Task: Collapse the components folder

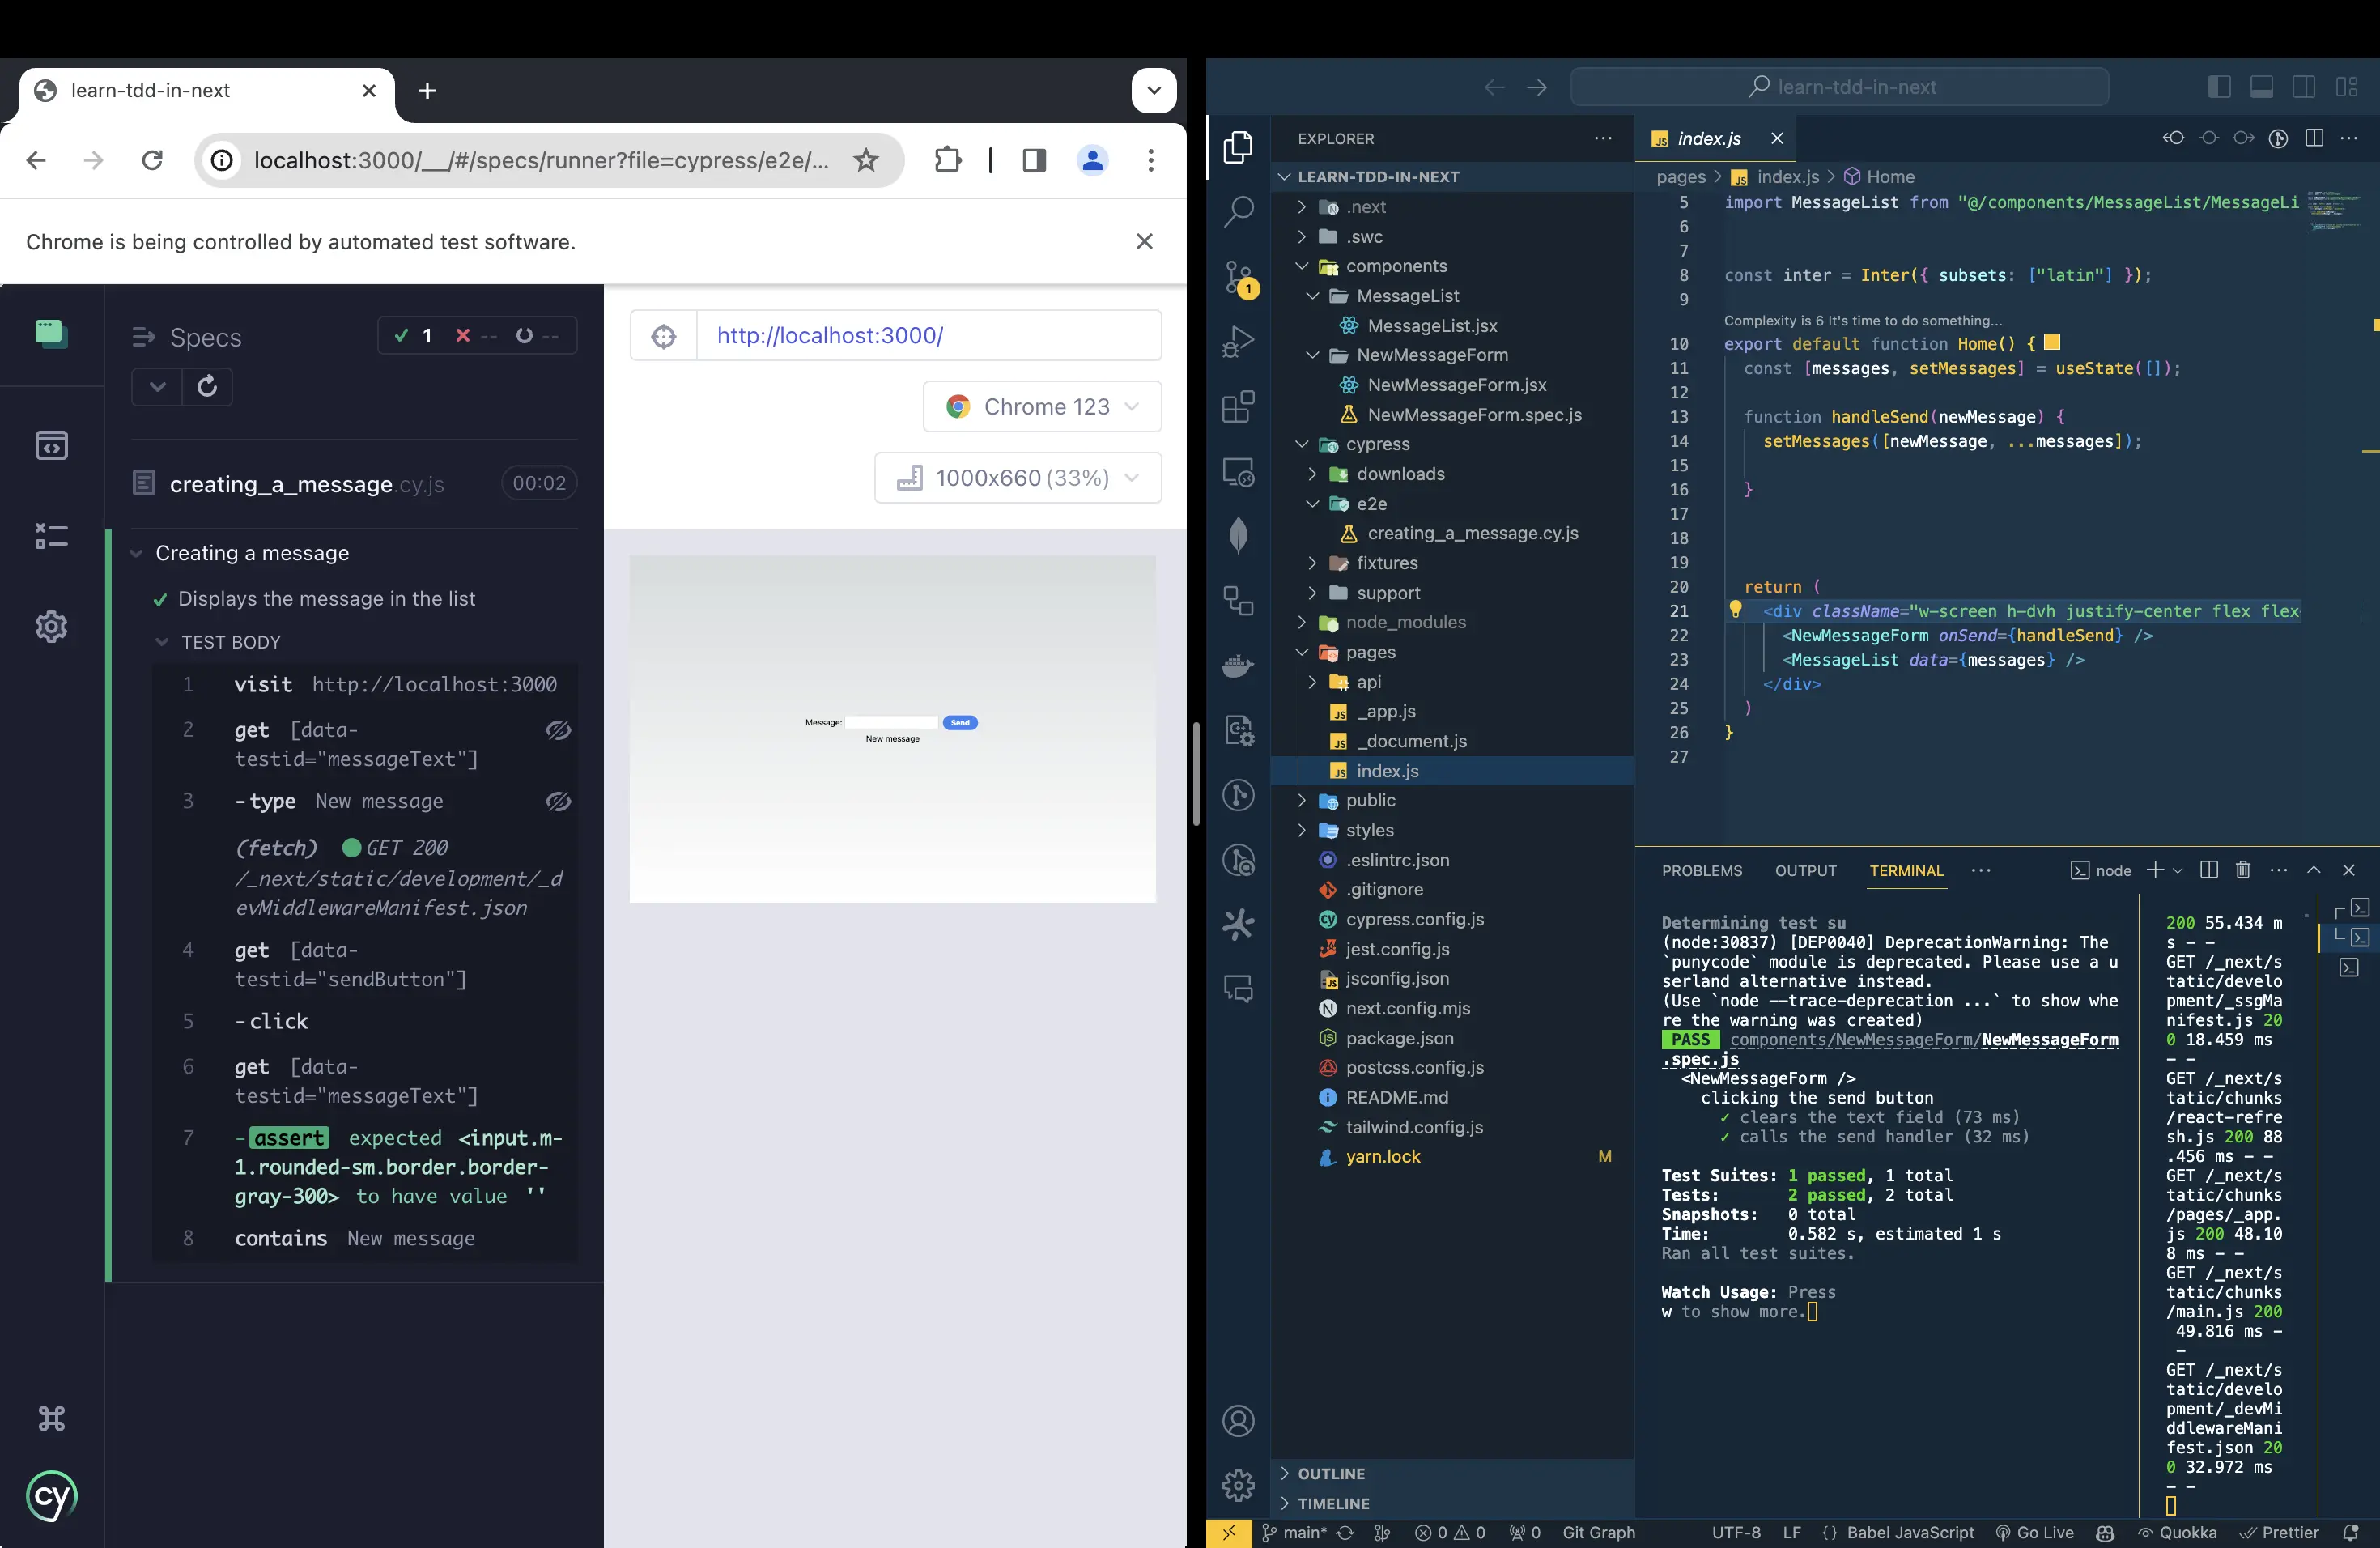Action: click(x=1301, y=266)
